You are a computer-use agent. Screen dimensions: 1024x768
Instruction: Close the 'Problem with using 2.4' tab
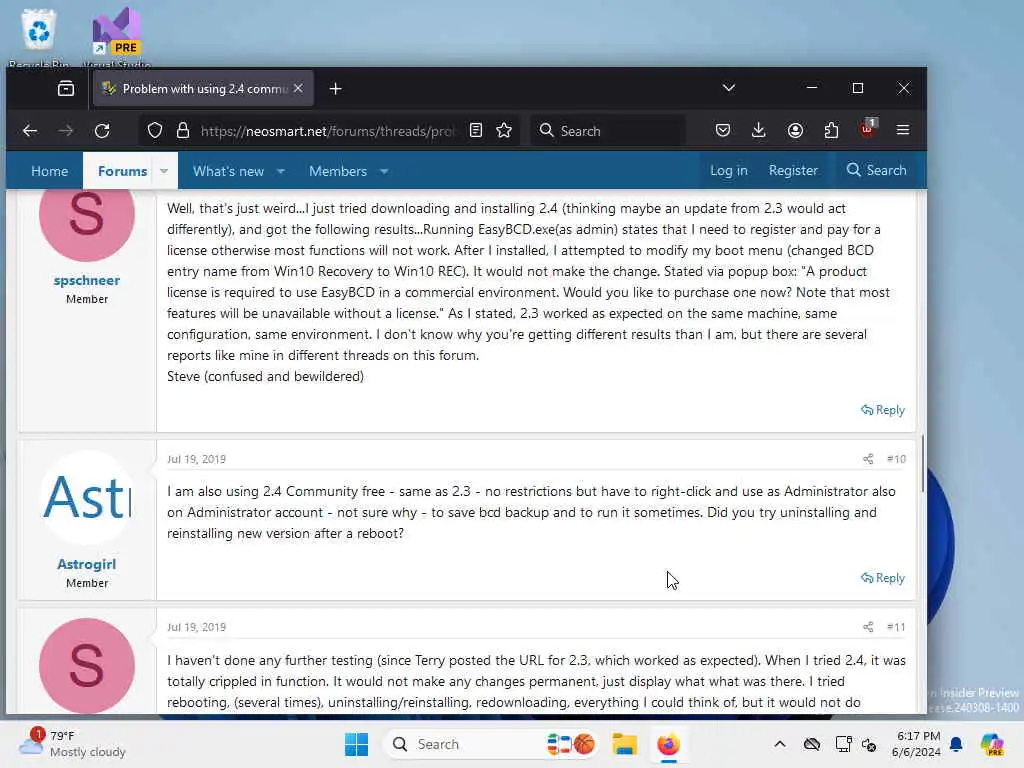click(298, 88)
